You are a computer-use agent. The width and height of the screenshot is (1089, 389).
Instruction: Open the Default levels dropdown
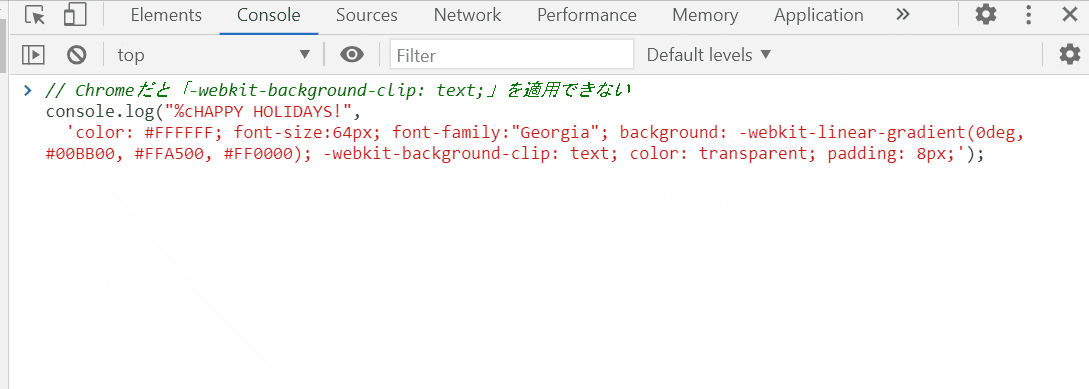(709, 55)
